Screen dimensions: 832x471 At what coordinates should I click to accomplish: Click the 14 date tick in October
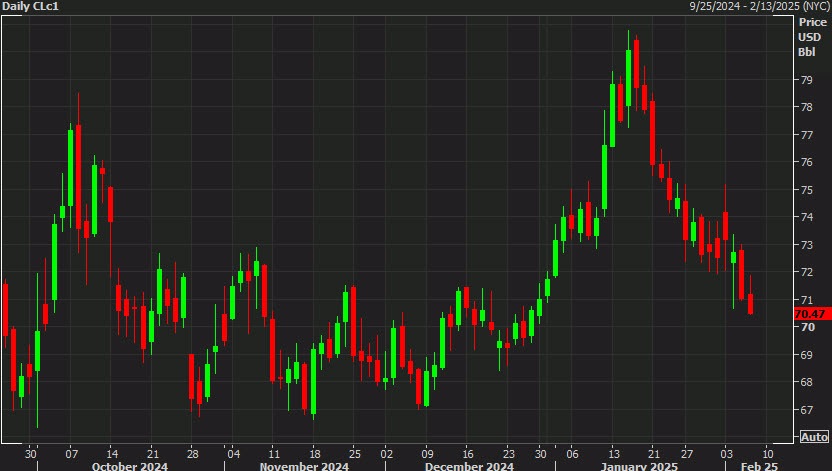112,454
